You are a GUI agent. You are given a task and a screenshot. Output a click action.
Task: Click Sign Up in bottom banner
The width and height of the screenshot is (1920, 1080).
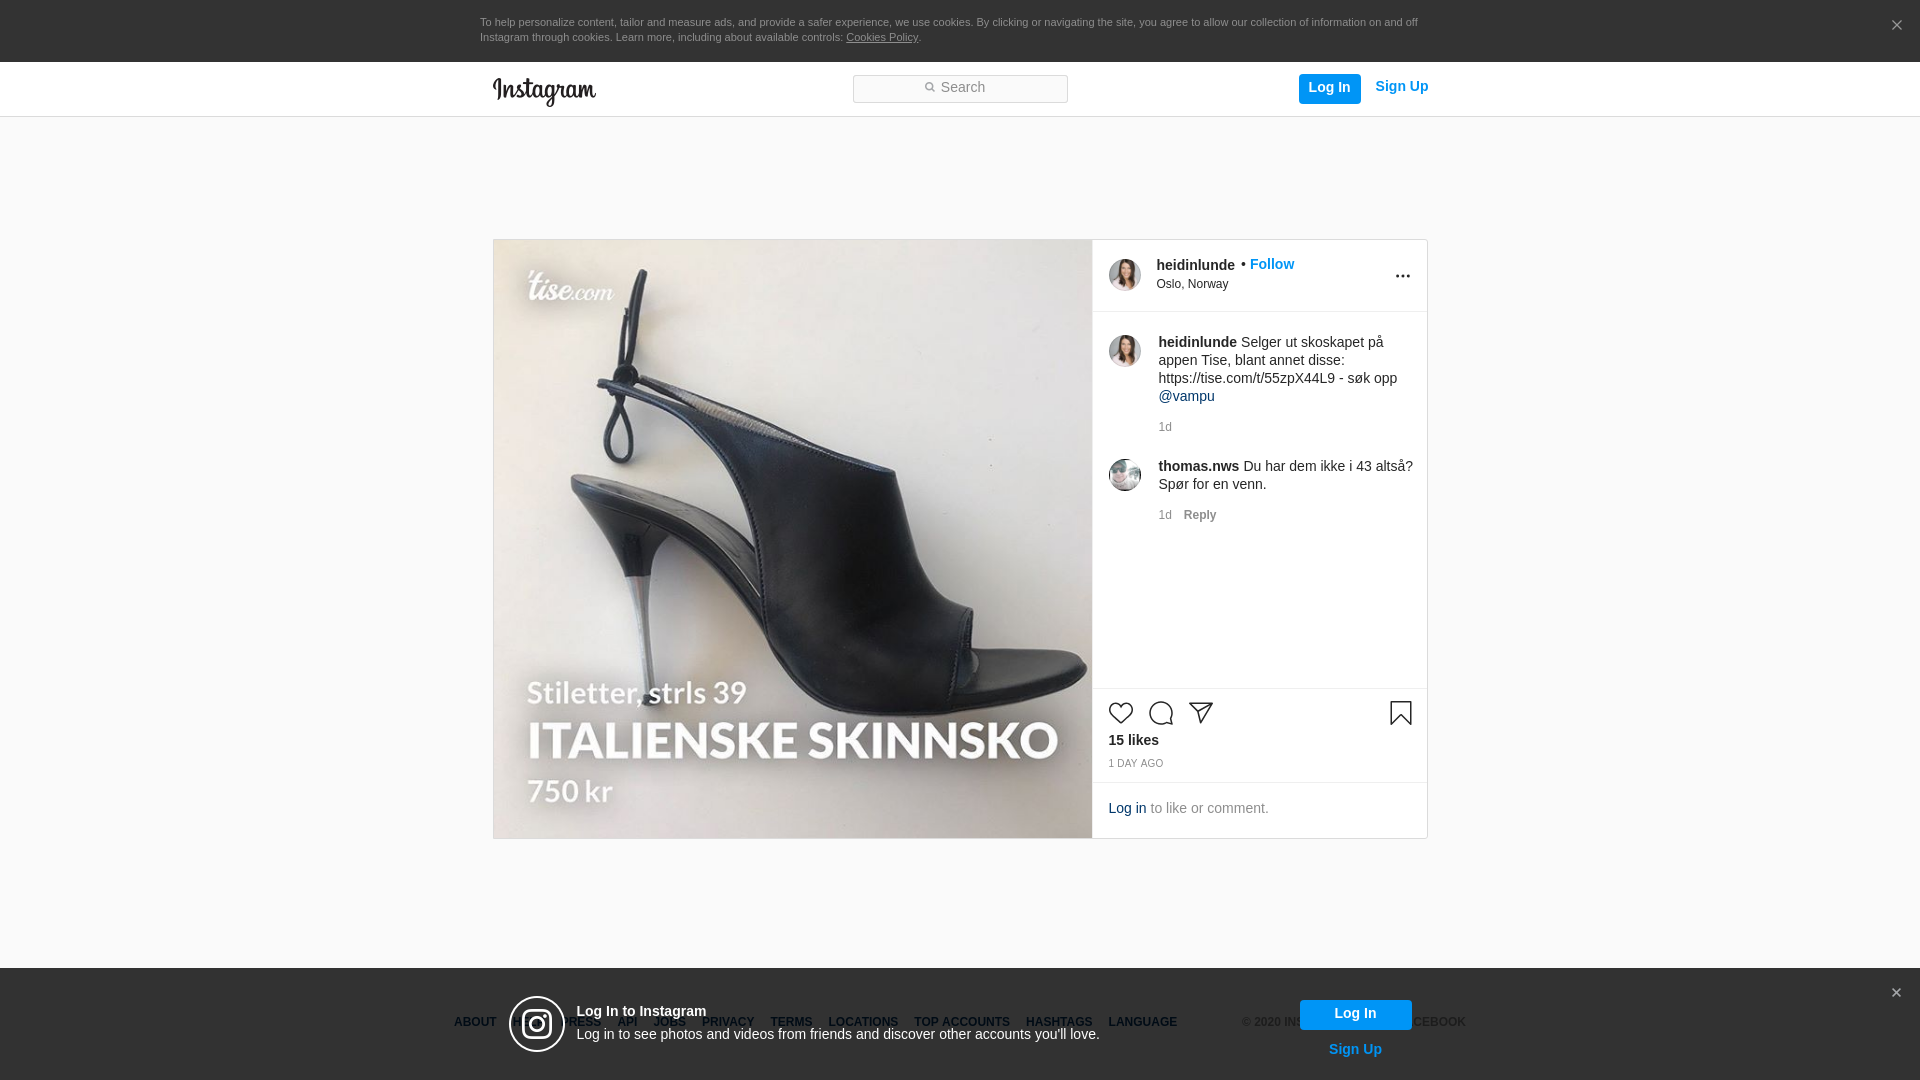click(x=1356, y=1049)
